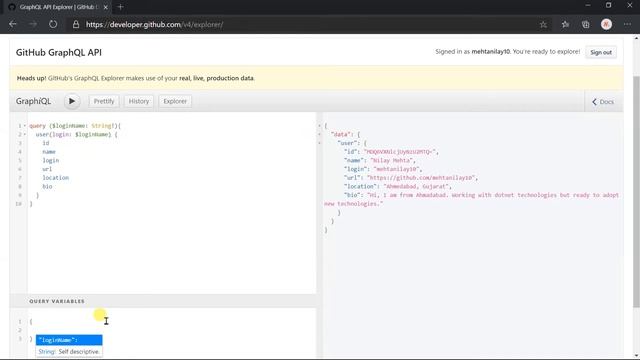640x360 pixels.
Task: Click github.com url value in results
Action: 420,178
